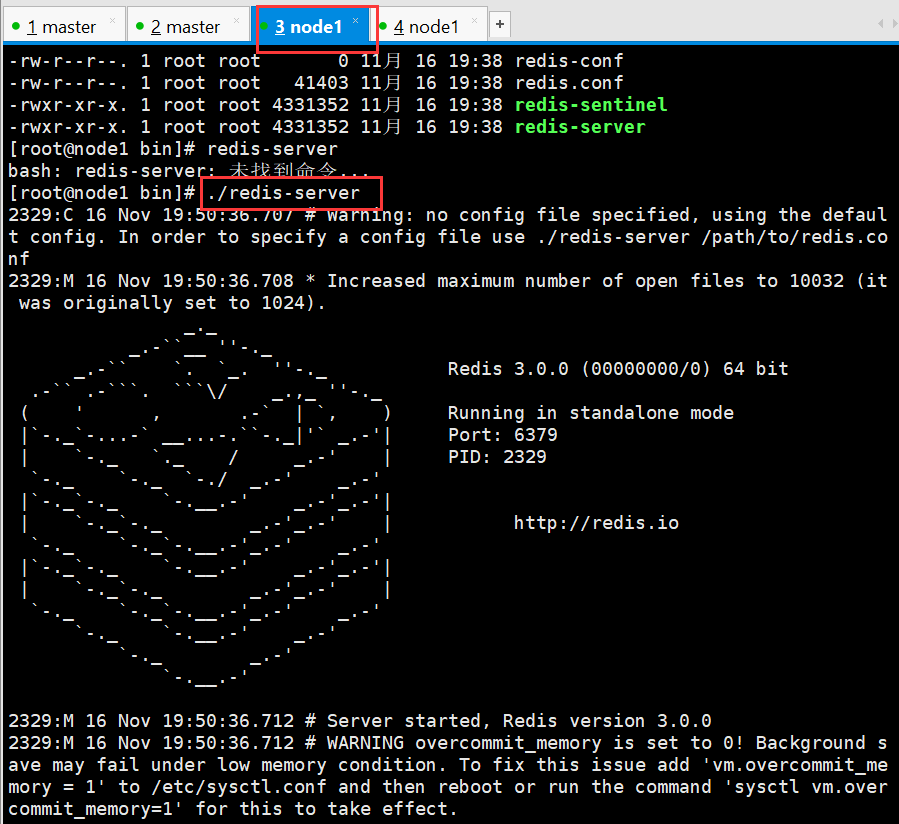Click the green 'redis-sentinel' file name
This screenshot has width=899, height=824.
coord(591,105)
